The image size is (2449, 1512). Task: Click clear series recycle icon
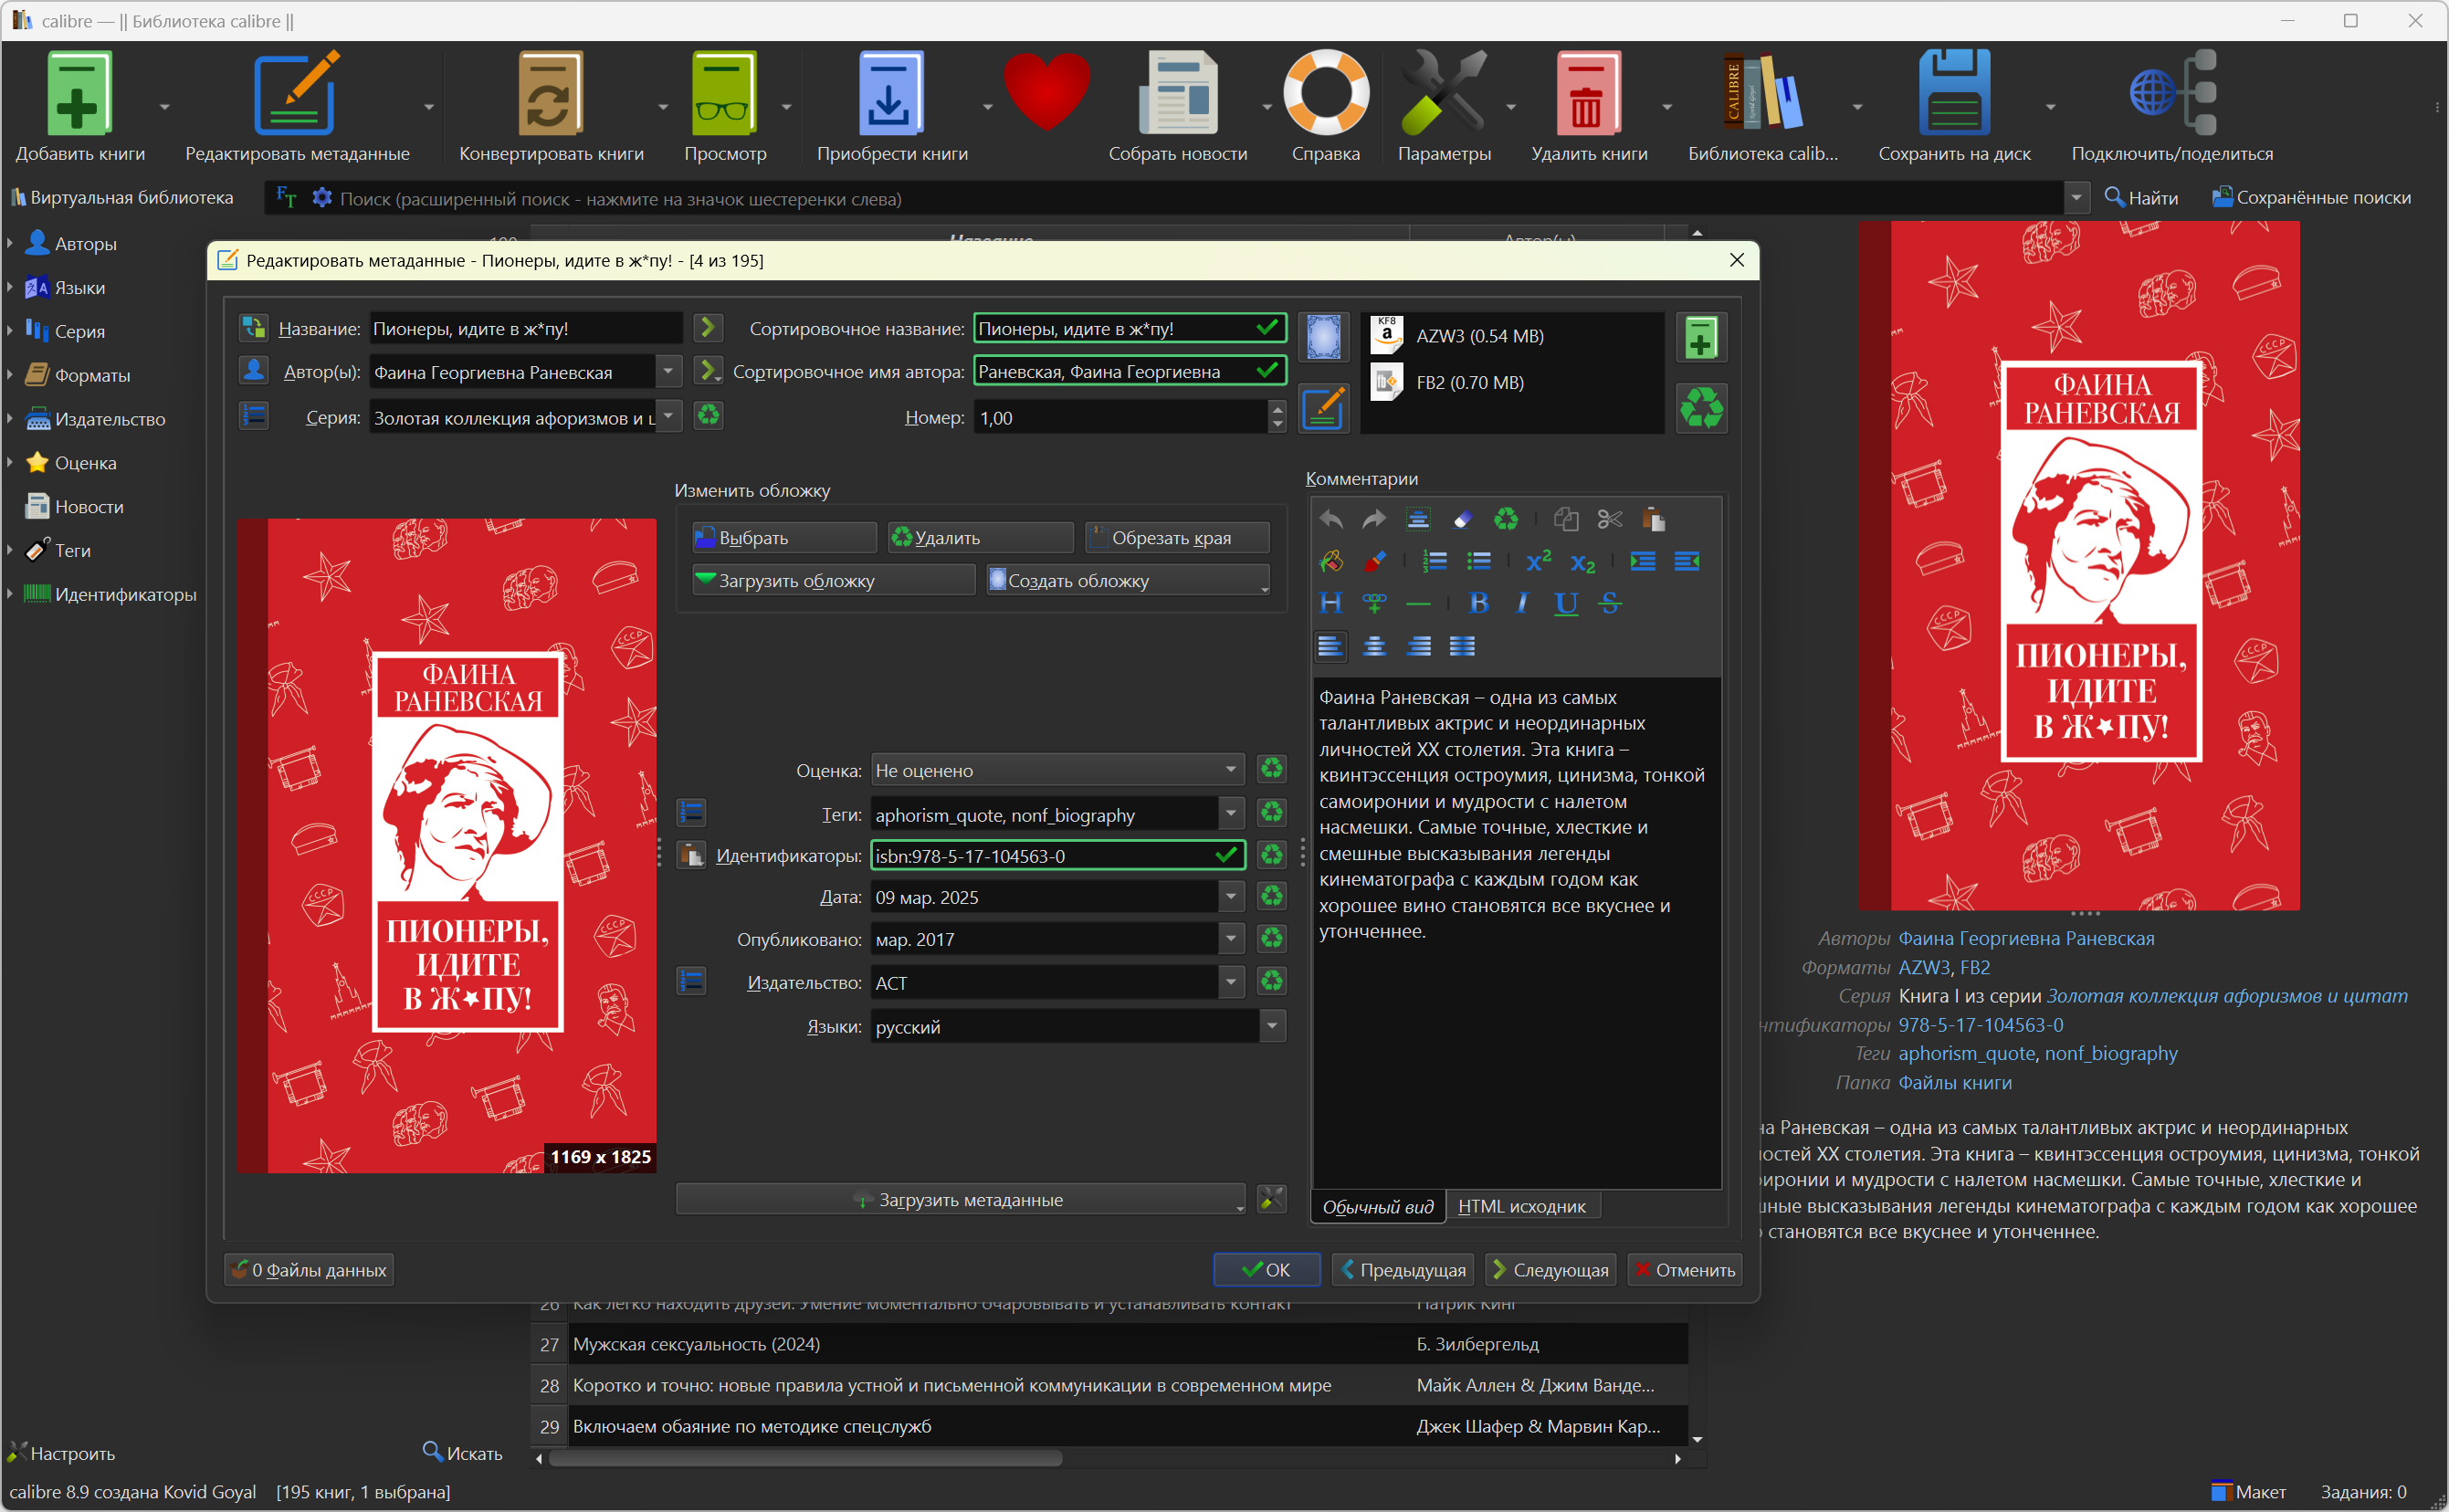pyautogui.click(x=708, y=415)
